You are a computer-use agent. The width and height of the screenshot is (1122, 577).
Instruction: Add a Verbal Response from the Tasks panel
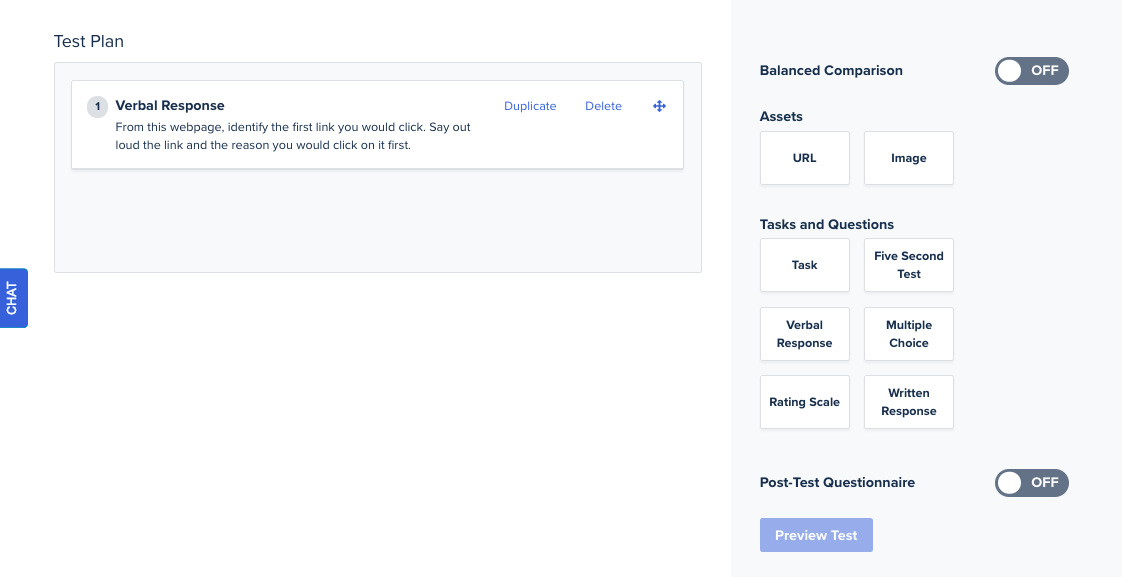804,334
